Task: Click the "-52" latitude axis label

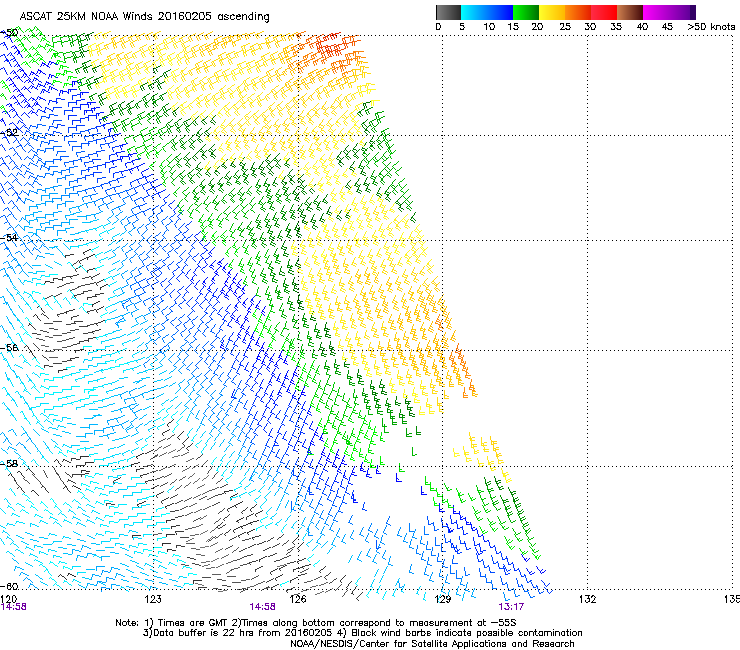Action: pos(9,133)
